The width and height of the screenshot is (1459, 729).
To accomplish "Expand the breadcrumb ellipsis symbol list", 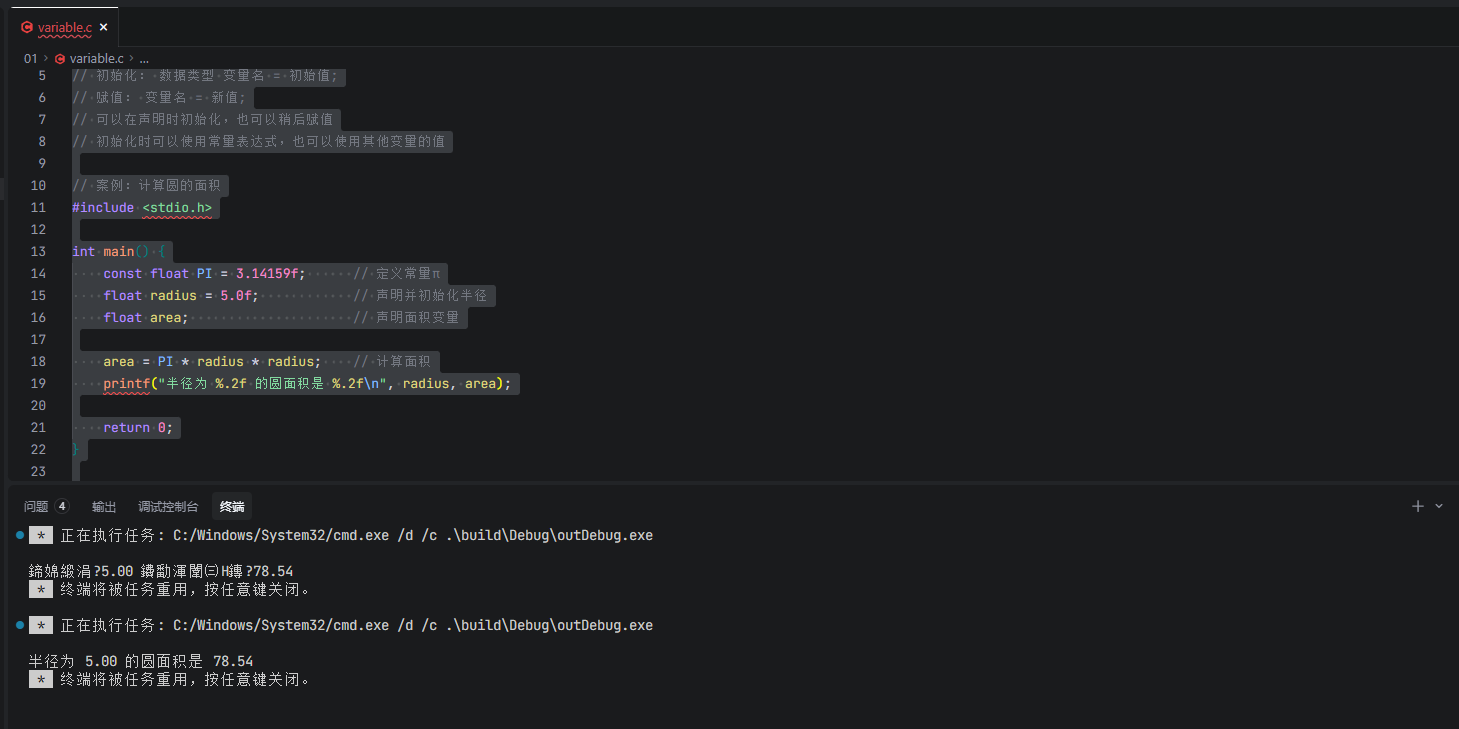I will point(144,59).
